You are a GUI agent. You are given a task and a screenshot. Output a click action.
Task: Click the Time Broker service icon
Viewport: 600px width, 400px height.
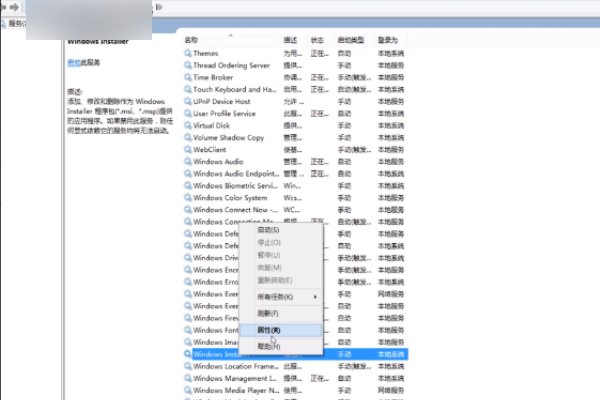tap(188, 77)
